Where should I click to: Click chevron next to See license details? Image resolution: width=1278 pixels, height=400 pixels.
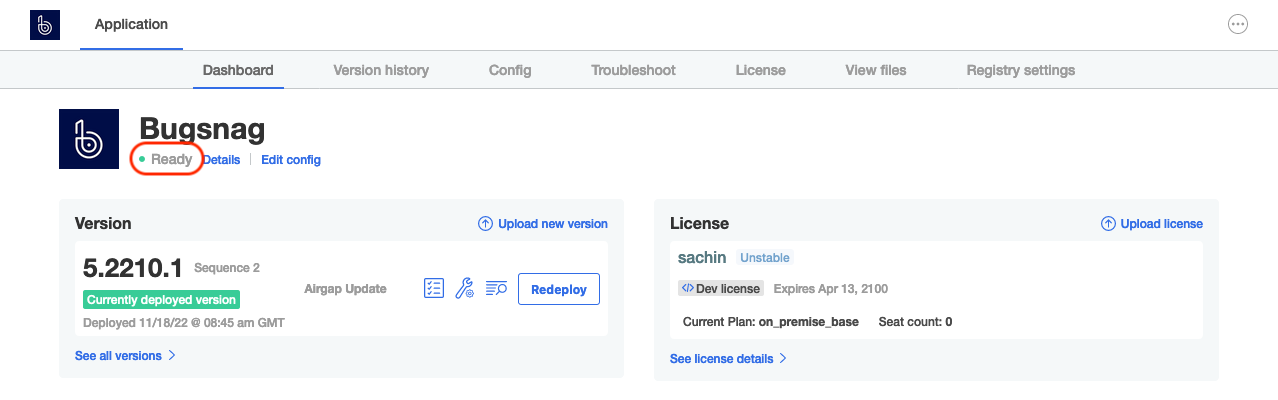point(783,359)
